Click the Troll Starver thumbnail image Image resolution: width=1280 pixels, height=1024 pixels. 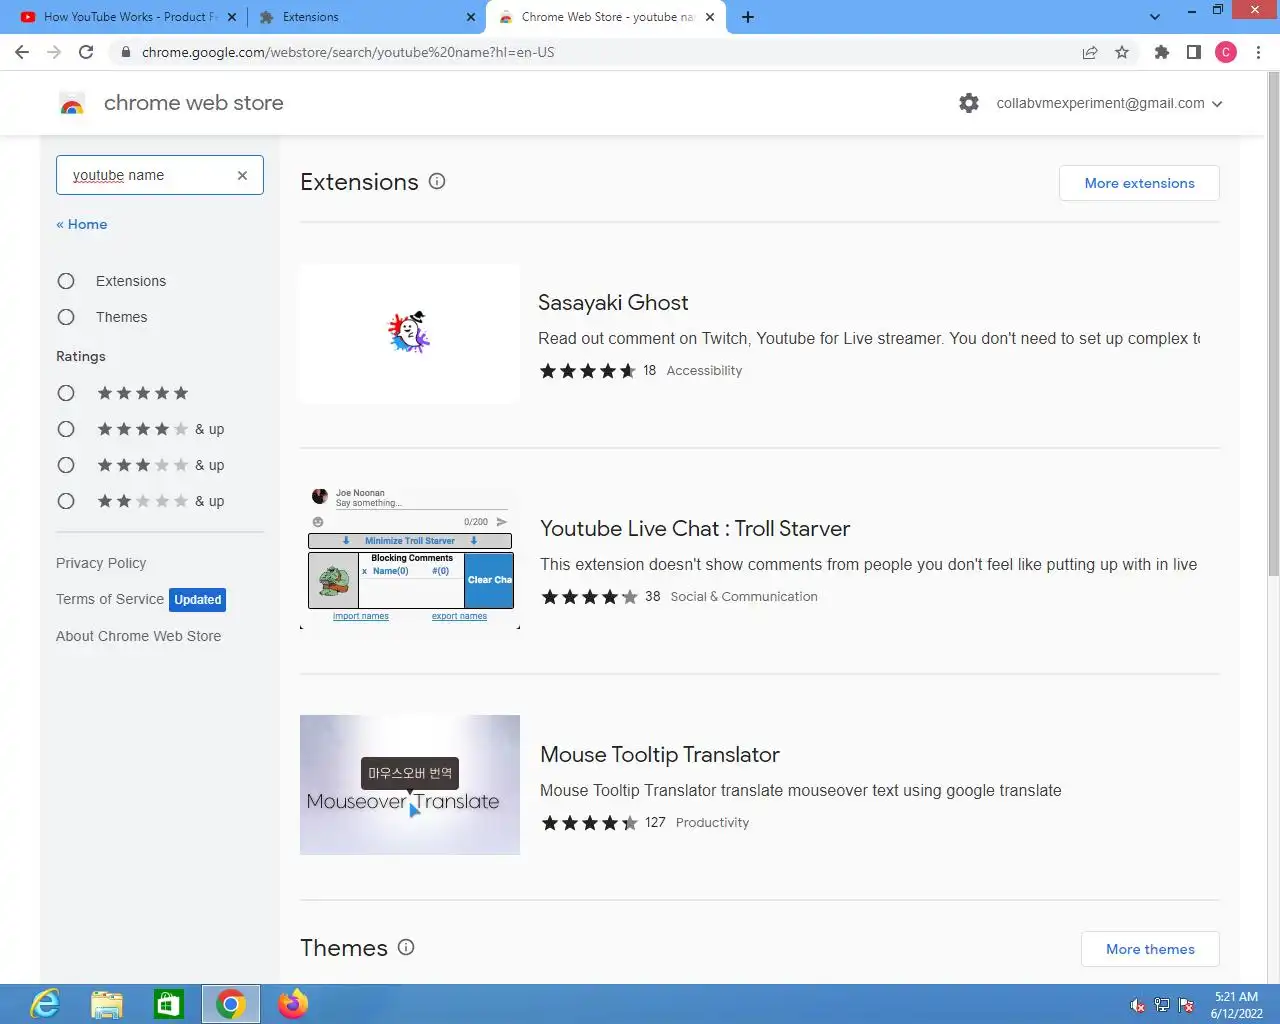[410, 559]
